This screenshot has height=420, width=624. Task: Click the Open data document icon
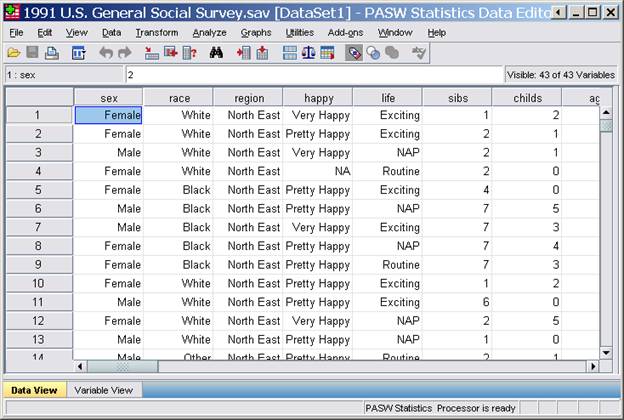(x=14, y=53)
